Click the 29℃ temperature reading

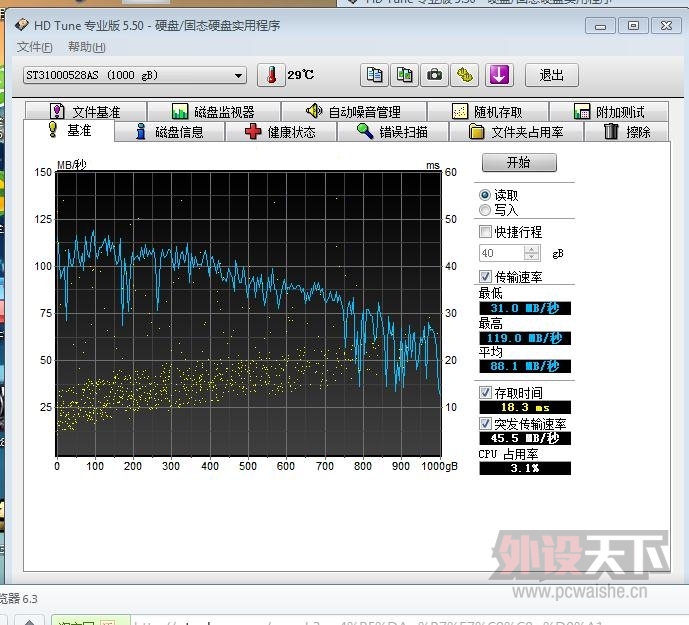(x=301, y=75)
